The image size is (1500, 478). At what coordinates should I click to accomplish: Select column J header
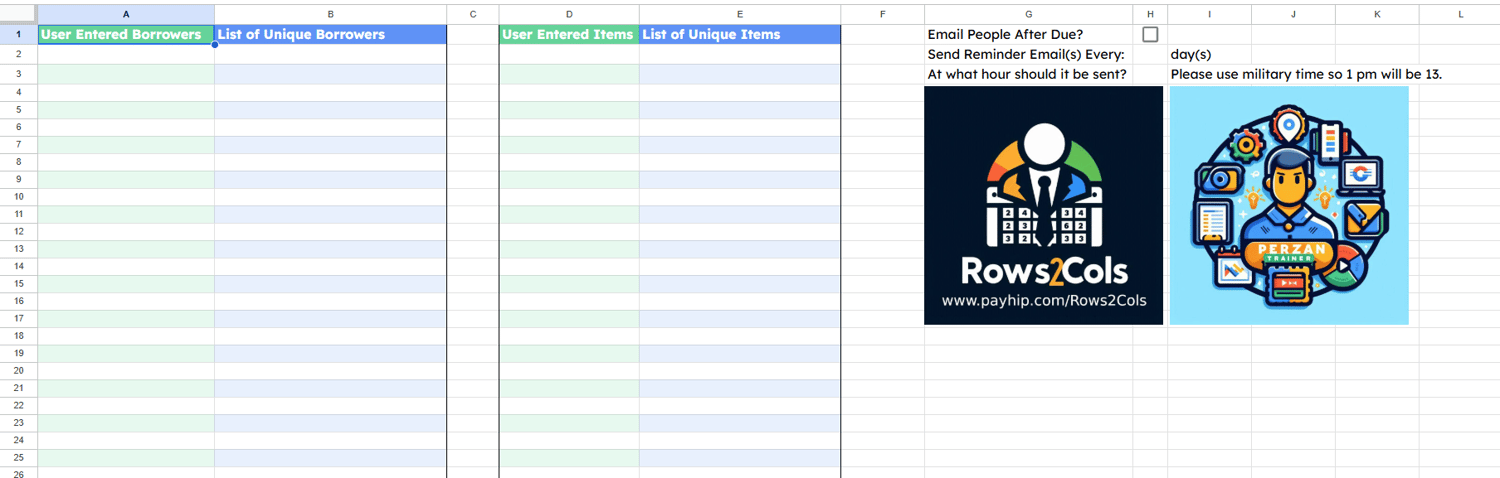(x=1293, y=13)
